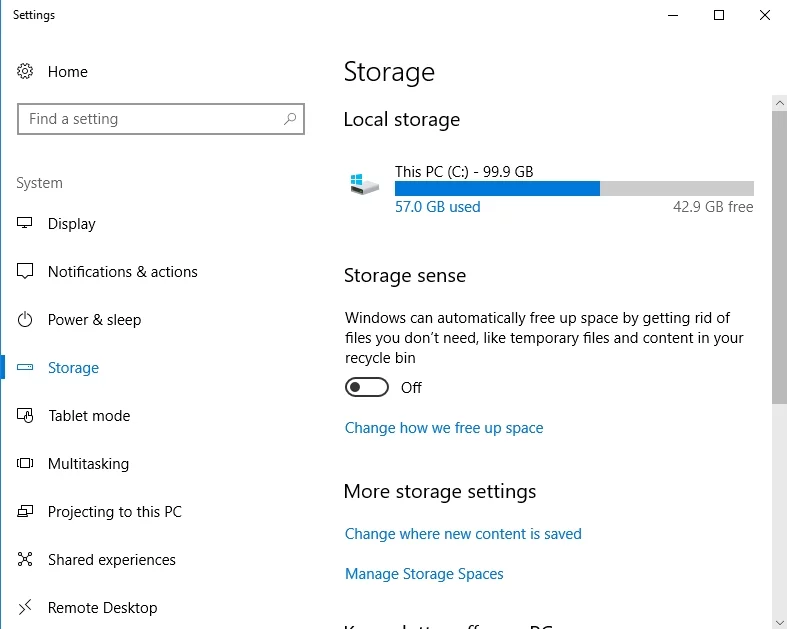Click the Power & sleep icon
The height and width of the screenshot is (629, 787).
(x=26, y=320)
